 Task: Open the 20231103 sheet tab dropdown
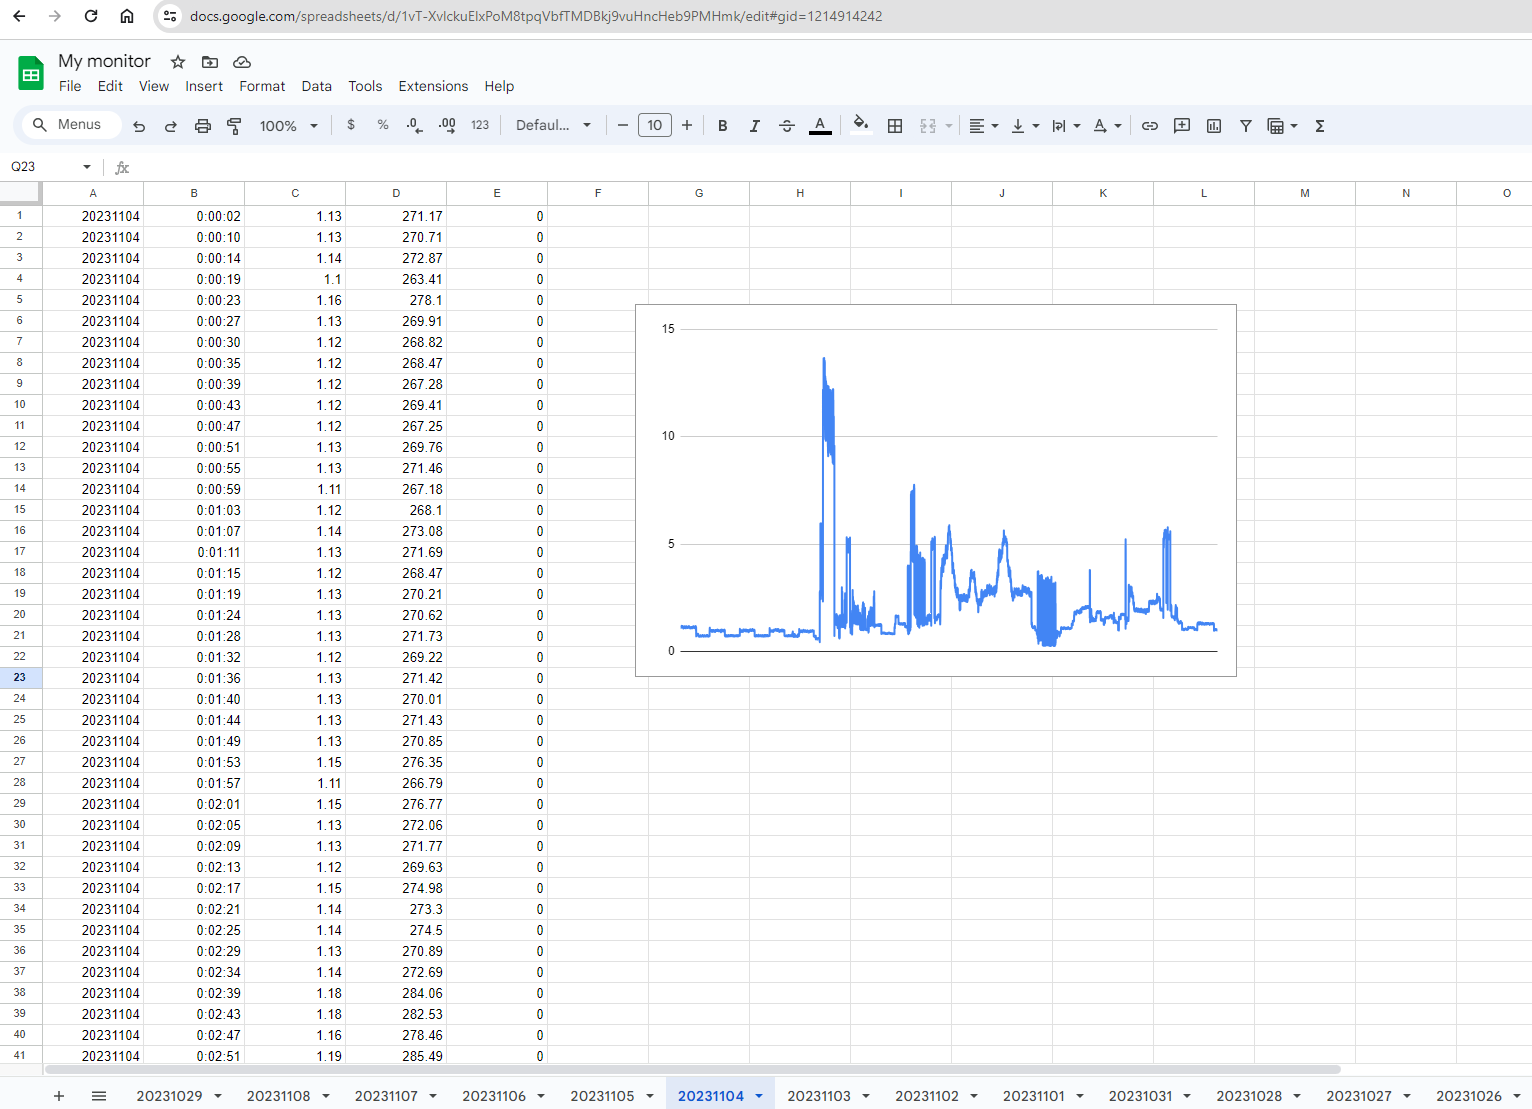(x=865, y=1096)
